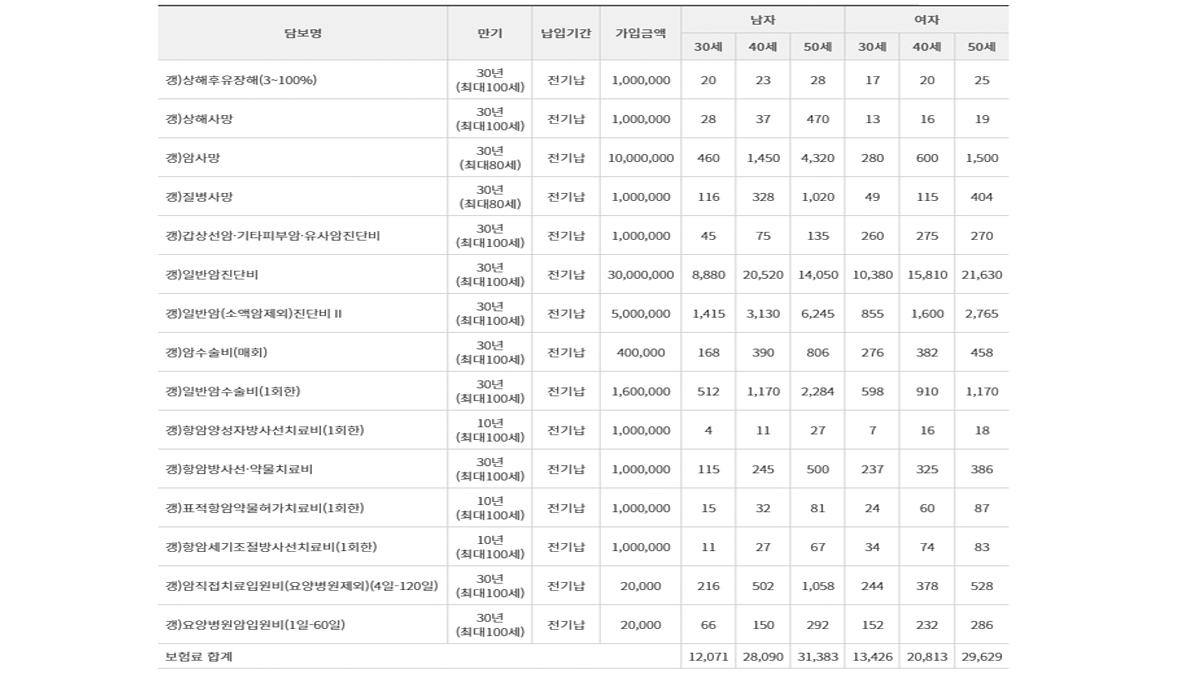This screenshot has width=1200, height=675.
Task: Select the 남자 group header
Action: coord(762,19)
